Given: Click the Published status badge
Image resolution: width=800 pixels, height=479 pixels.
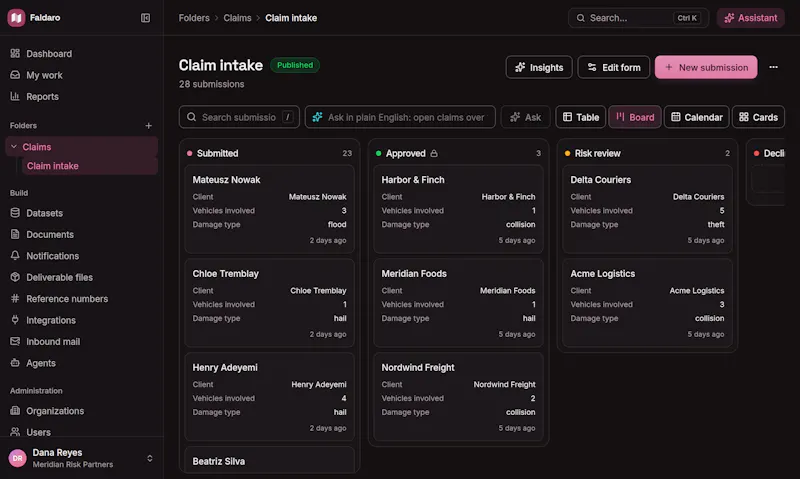Looking at the screenshot, I should tap(295, 65).
